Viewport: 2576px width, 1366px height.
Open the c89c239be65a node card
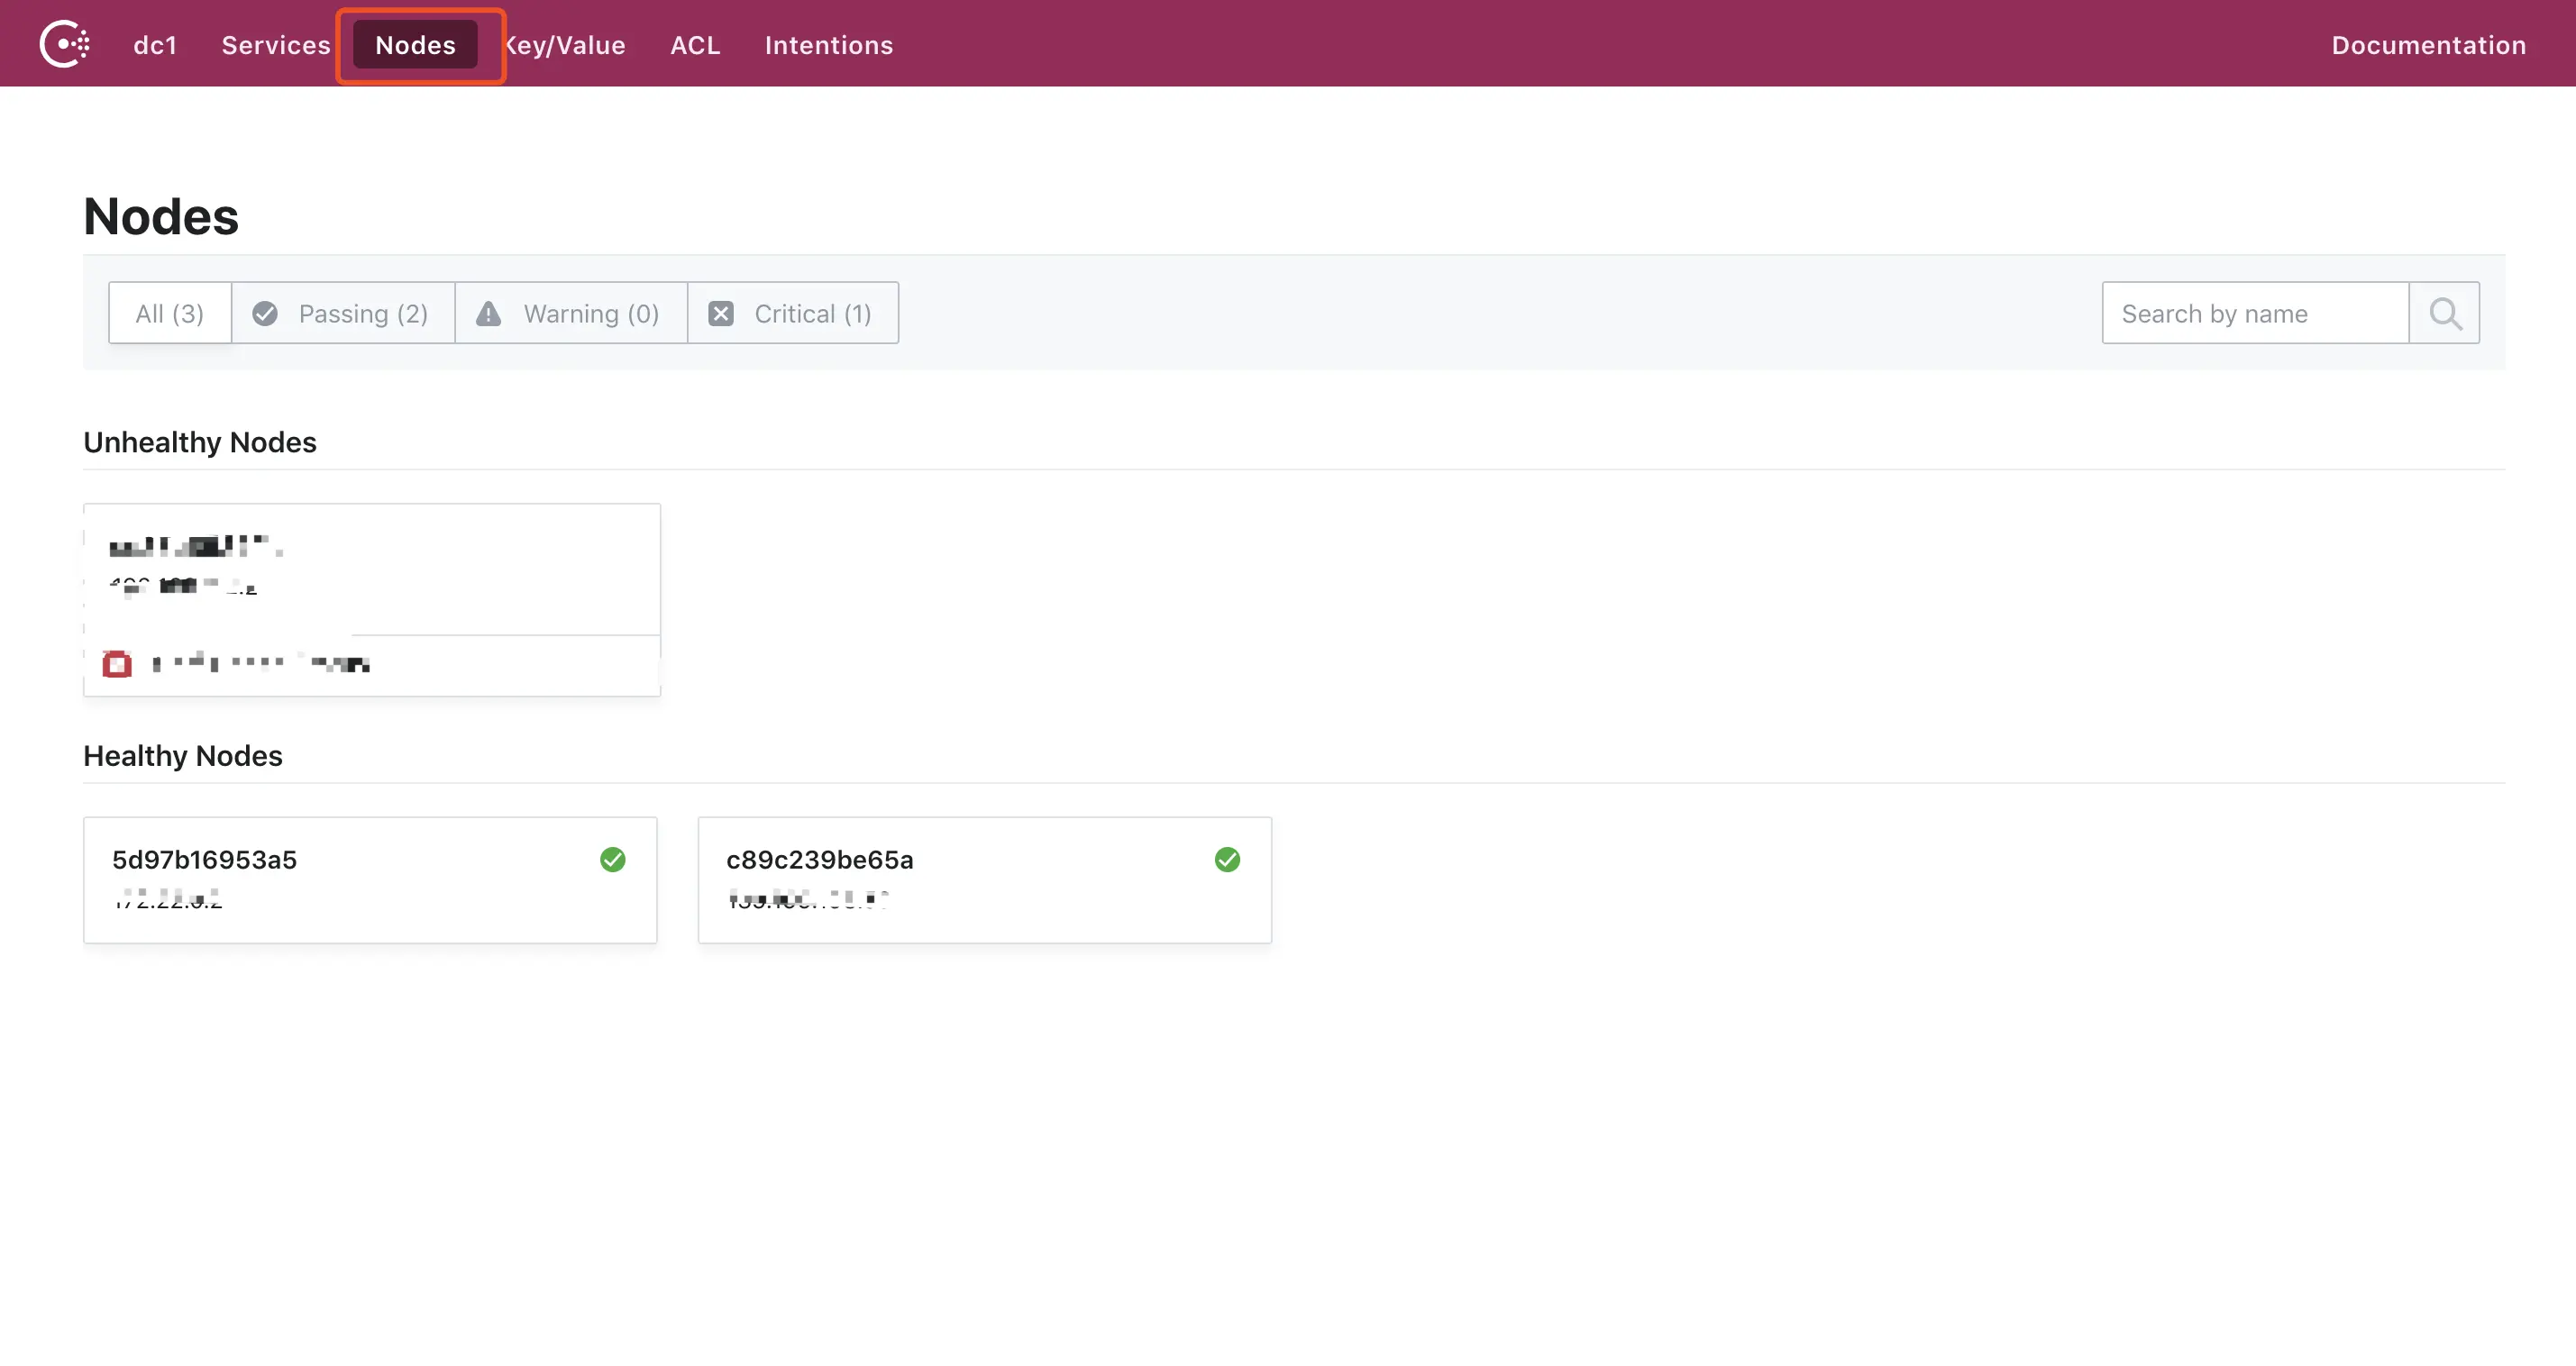(984, 880)
